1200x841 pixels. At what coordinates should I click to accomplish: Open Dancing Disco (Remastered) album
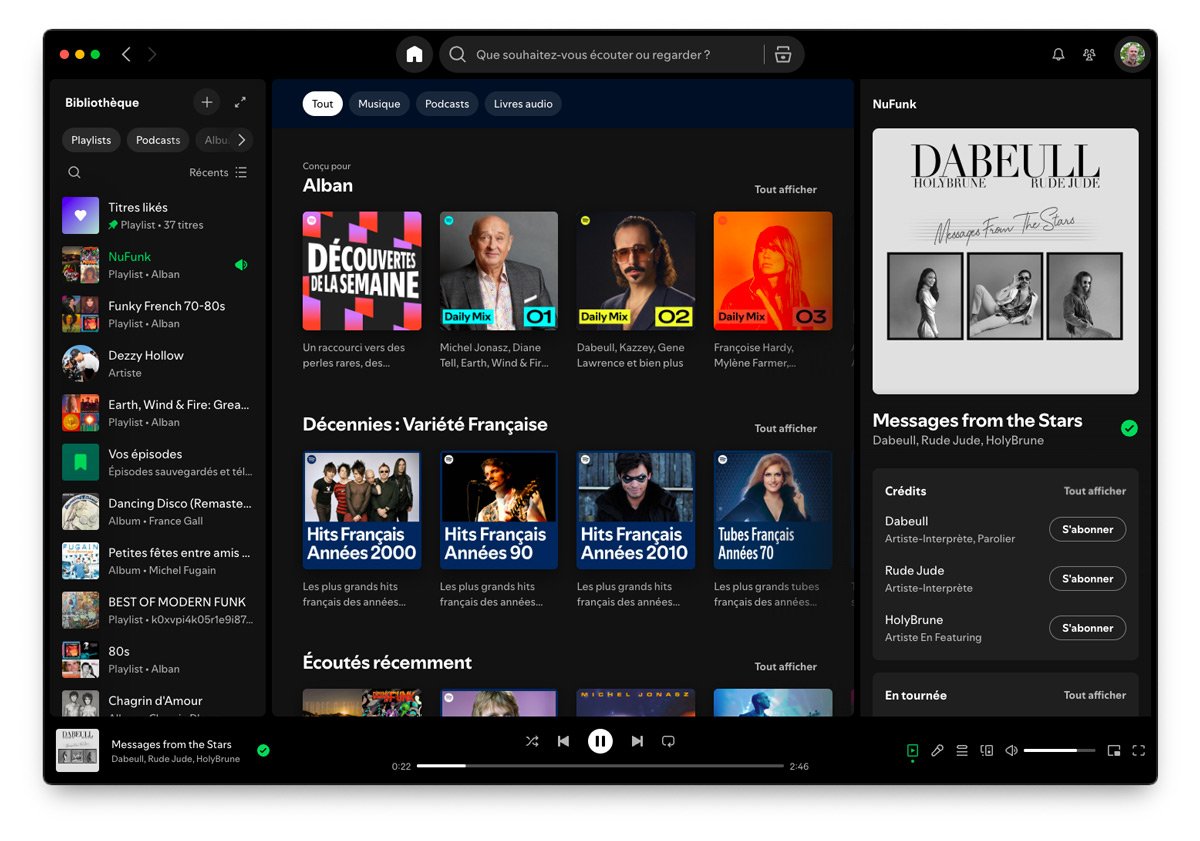tap(158, 511)
